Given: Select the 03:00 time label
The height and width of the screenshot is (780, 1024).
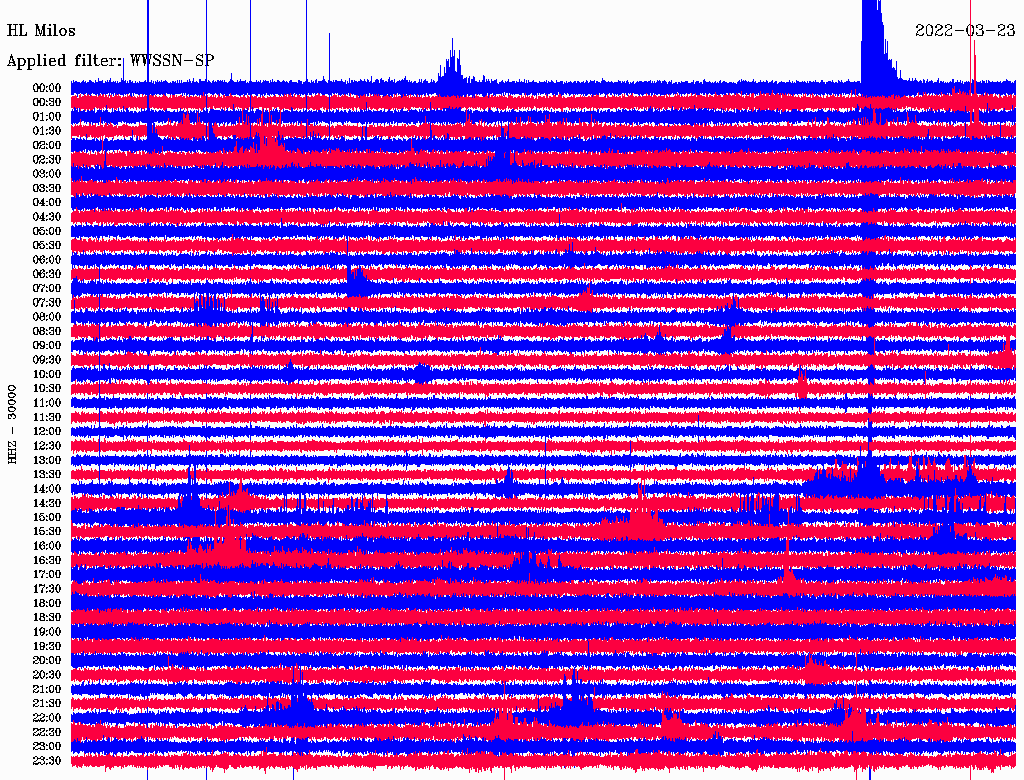Looking at the screenshot, I should pyautogui.click(x=47, y=174).
